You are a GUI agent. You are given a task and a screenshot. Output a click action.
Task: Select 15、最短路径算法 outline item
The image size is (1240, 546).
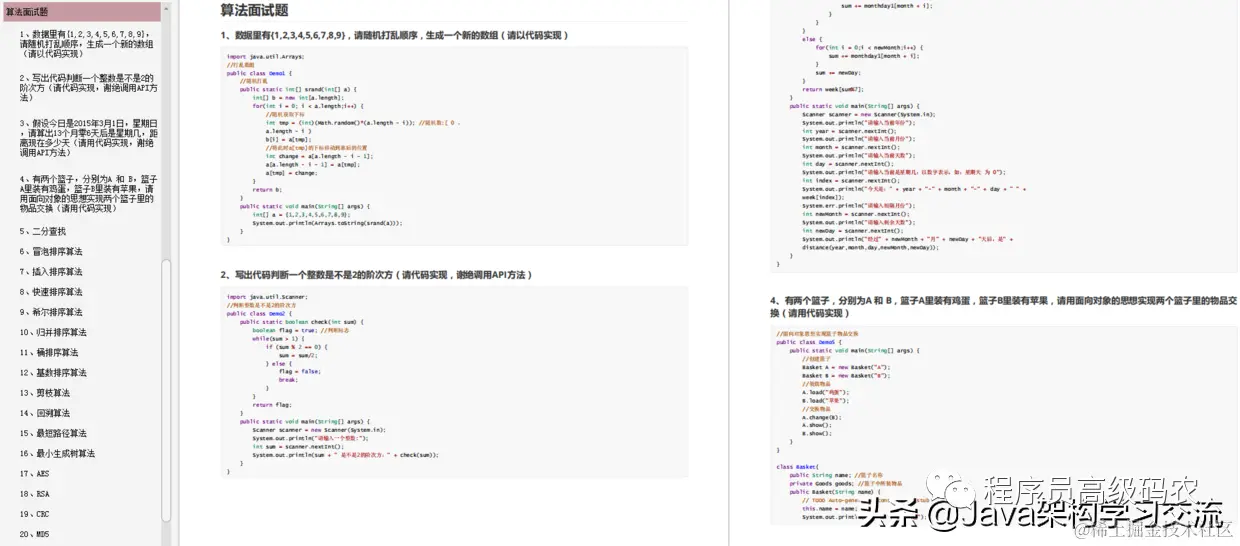[56, 433]
